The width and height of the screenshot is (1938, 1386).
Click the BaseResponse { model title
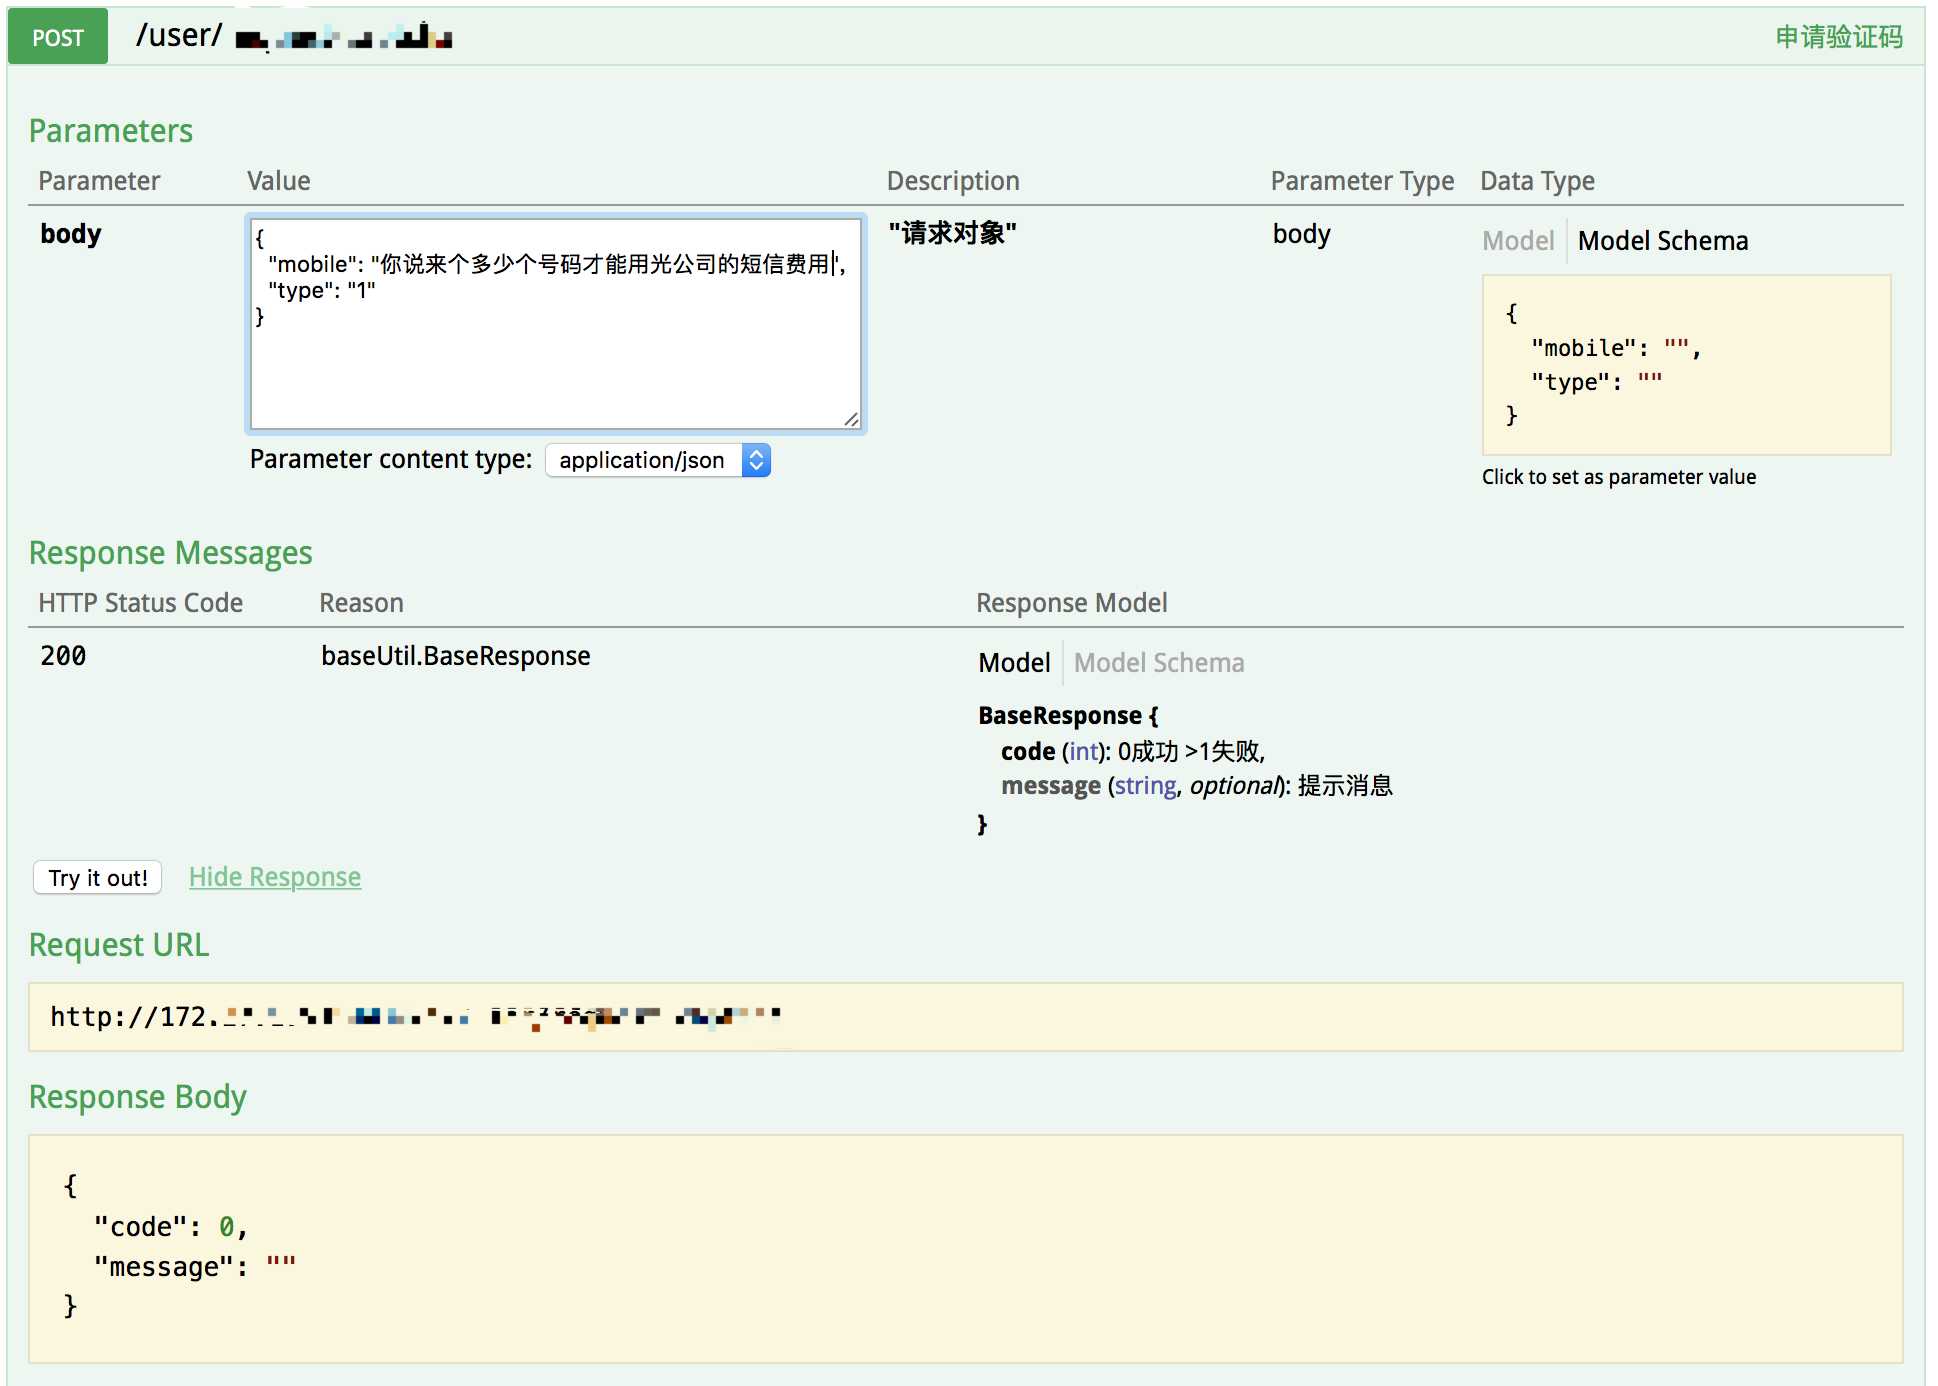coord(1068,715)
